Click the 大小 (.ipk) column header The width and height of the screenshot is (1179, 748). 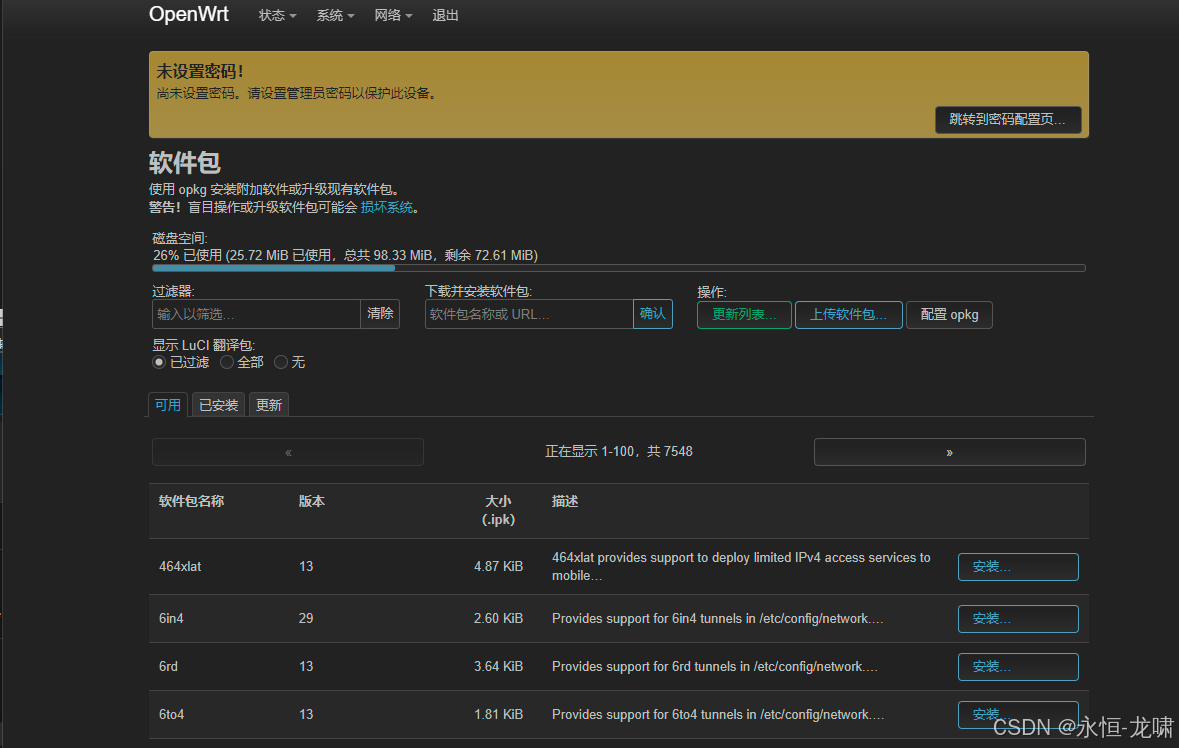tap(499, 510)
